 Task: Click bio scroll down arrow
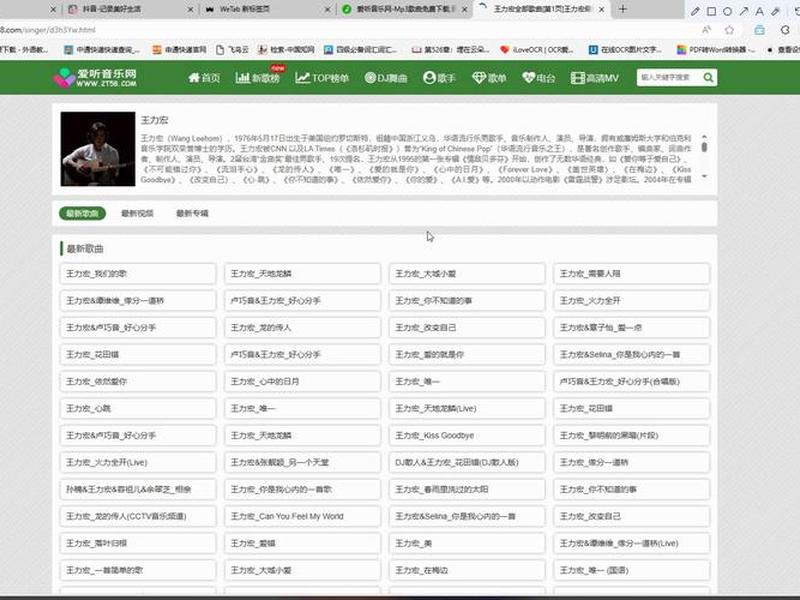click(704, 177)
